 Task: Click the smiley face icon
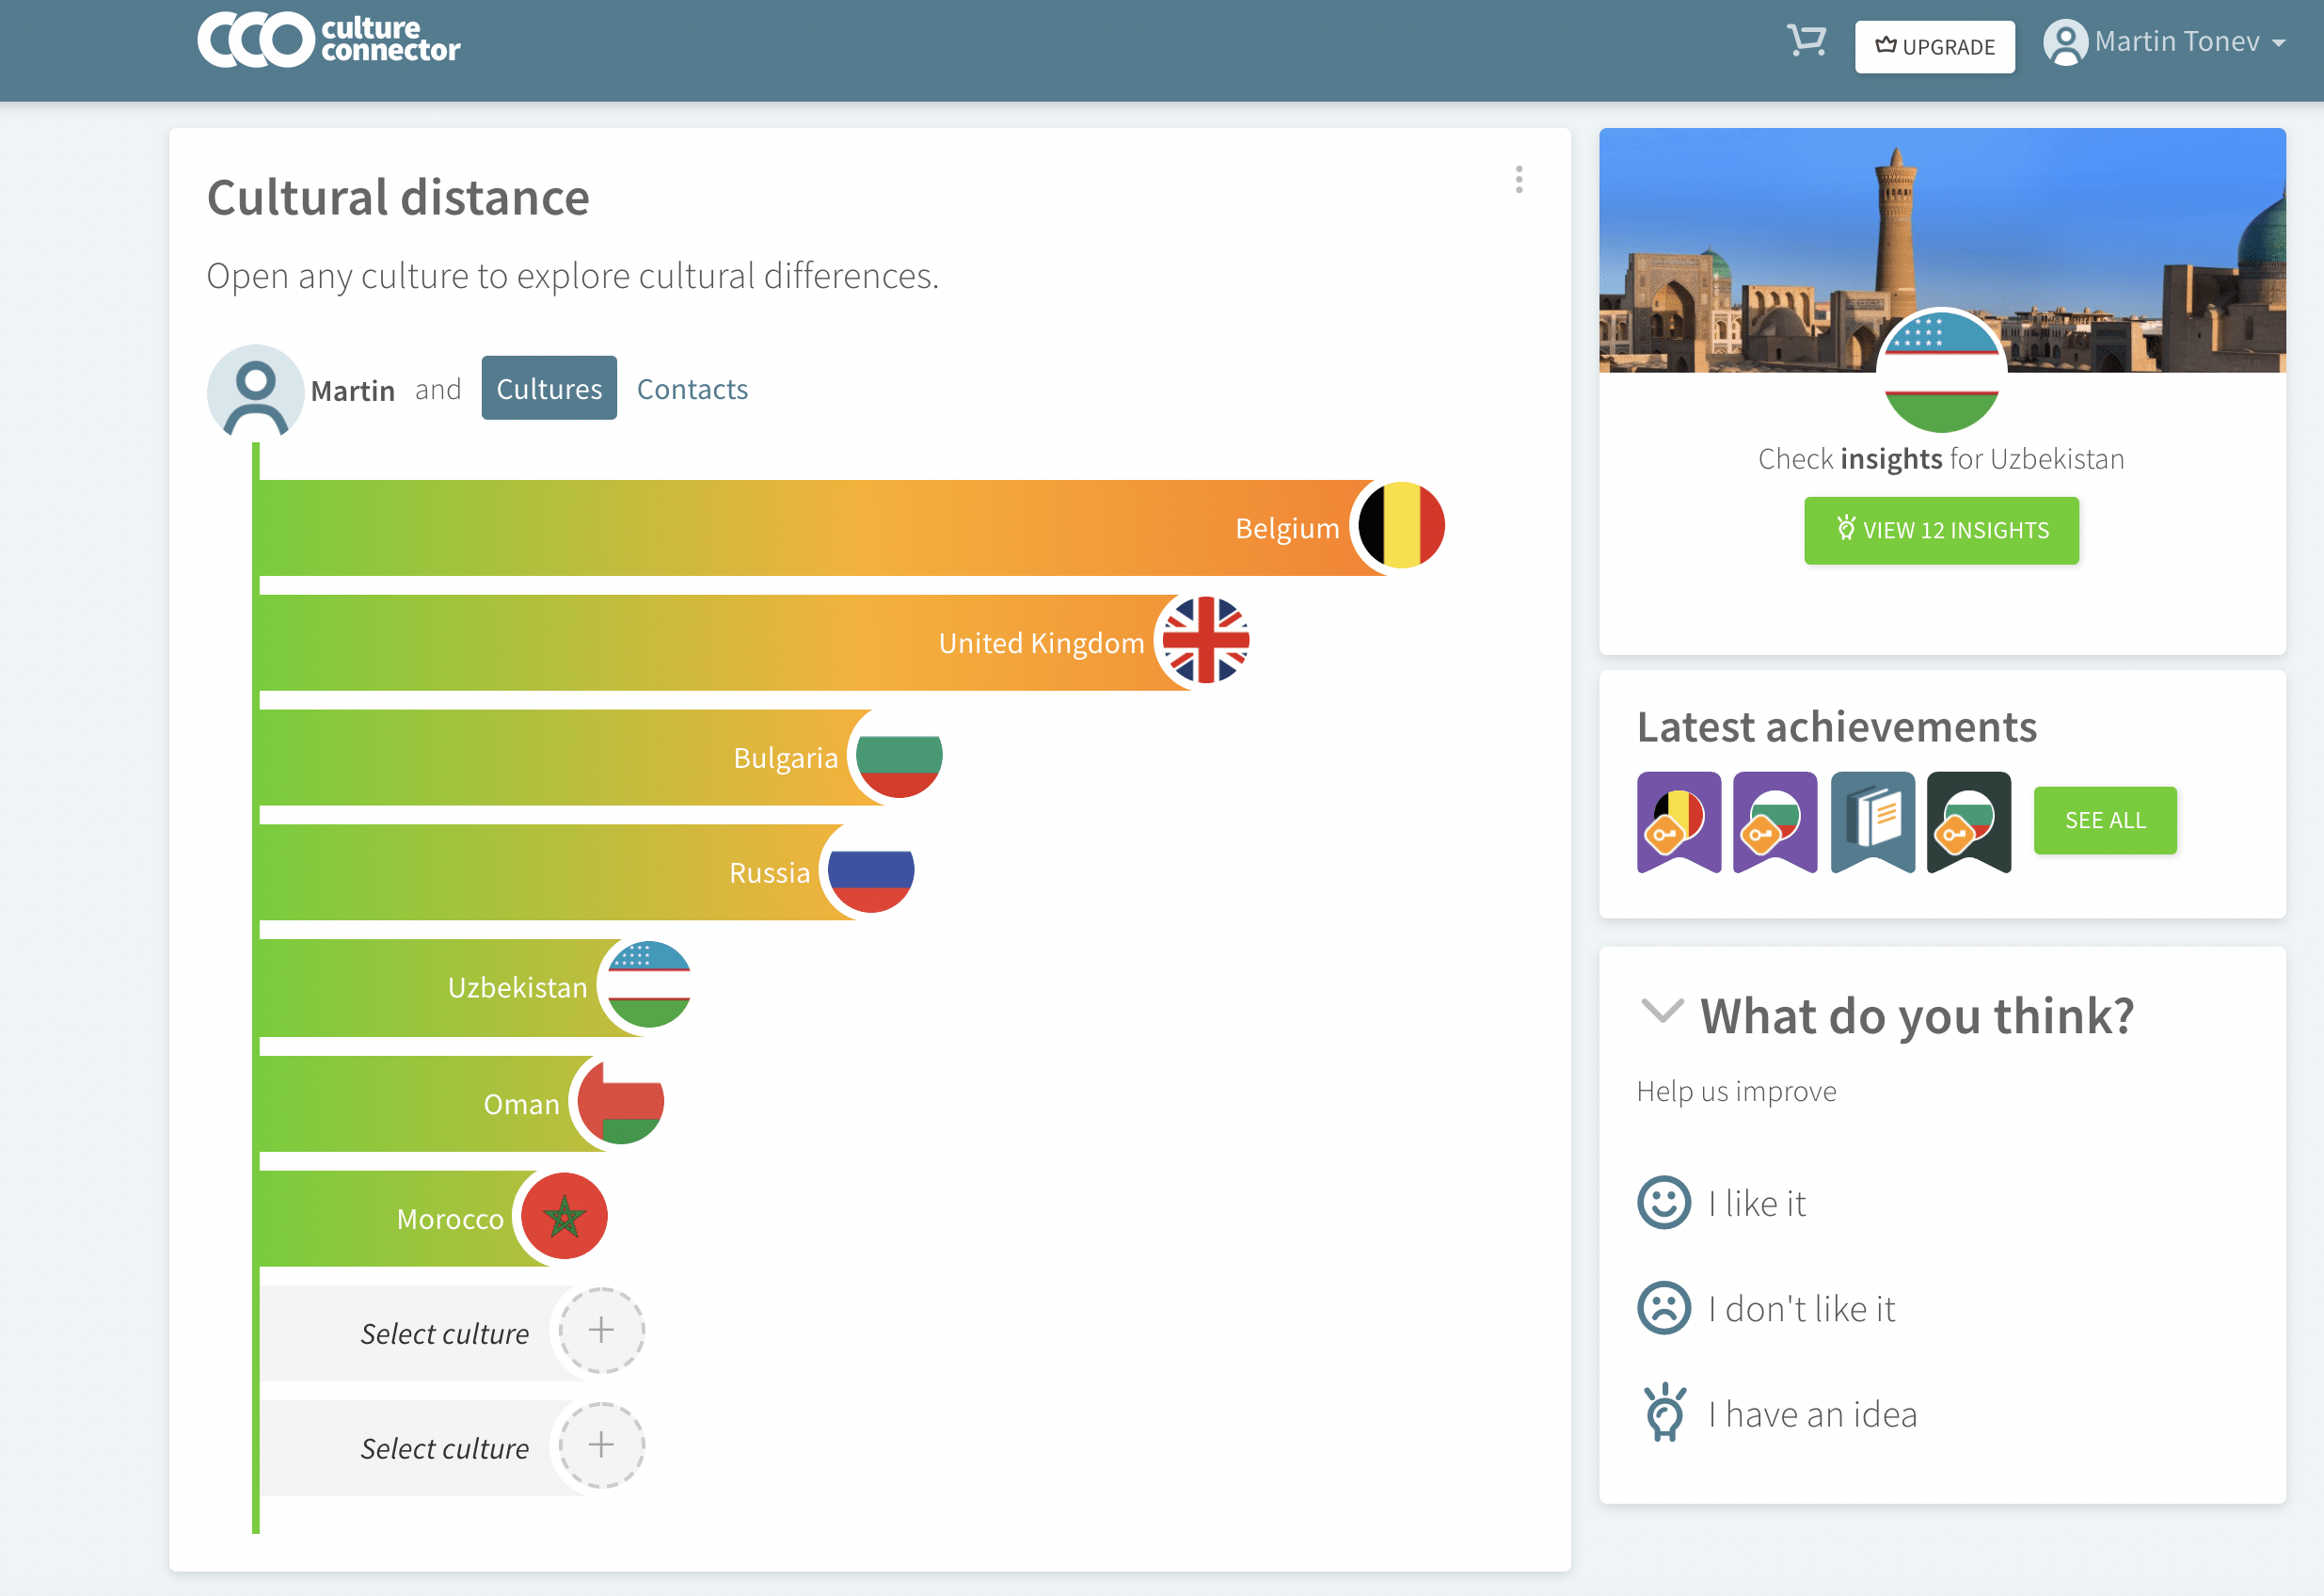(x=1664, y=1202)
